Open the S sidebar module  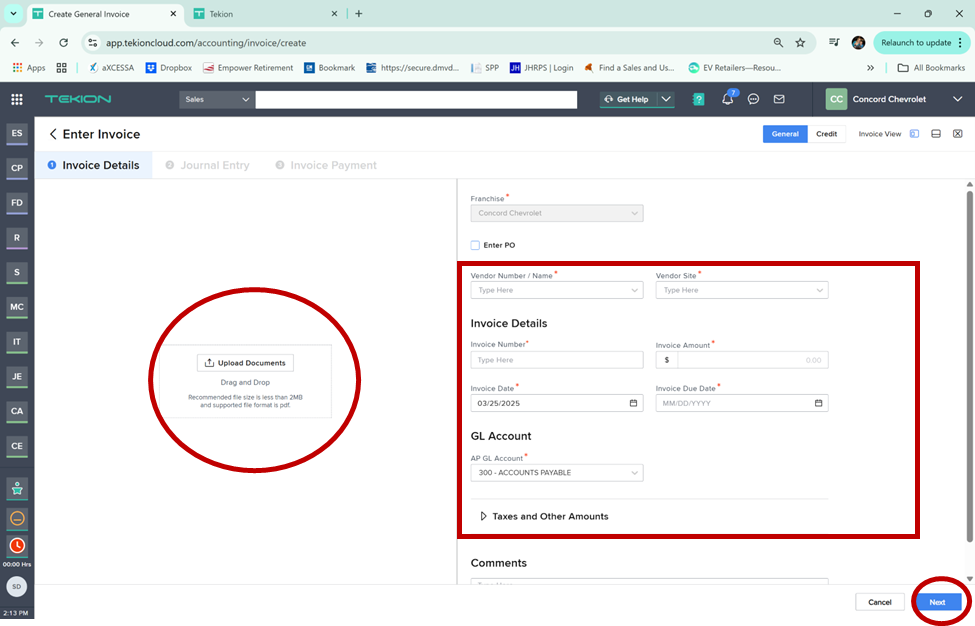click(x=17, y=272)
